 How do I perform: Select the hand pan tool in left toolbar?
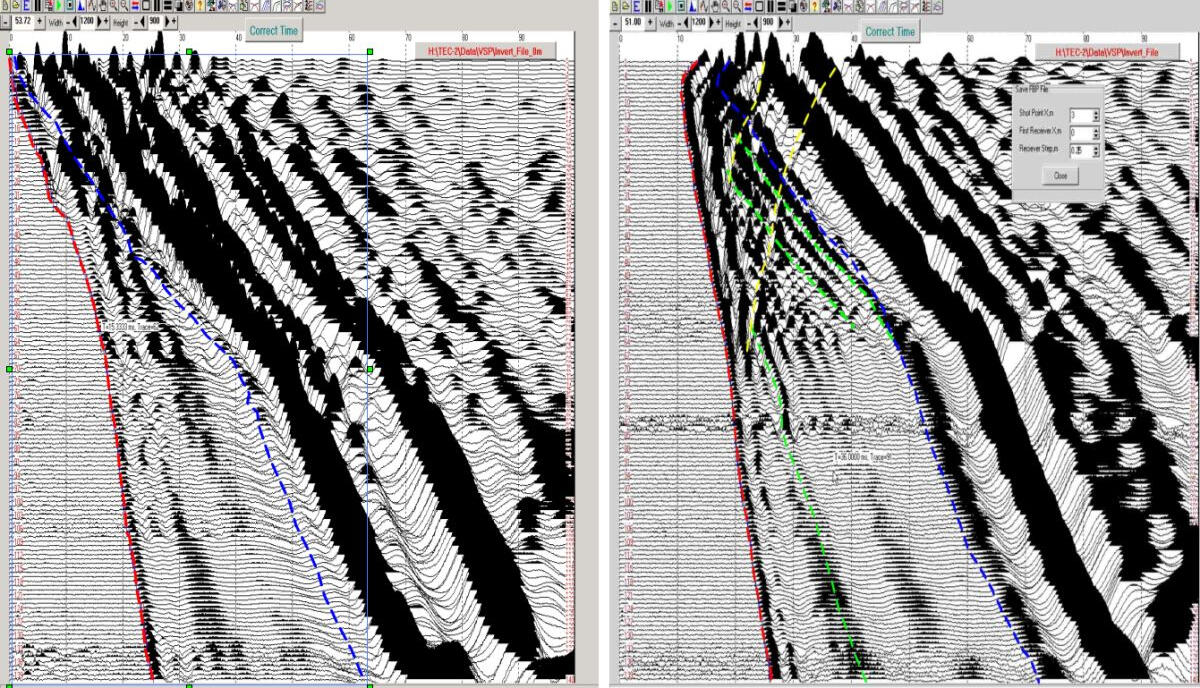(101, 5)
